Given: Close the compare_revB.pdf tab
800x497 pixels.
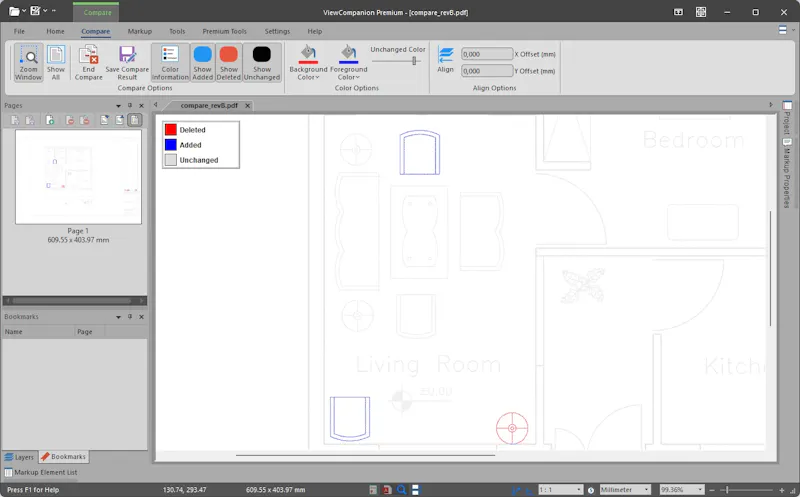Looking at the screenshot, I should [247, 106].
